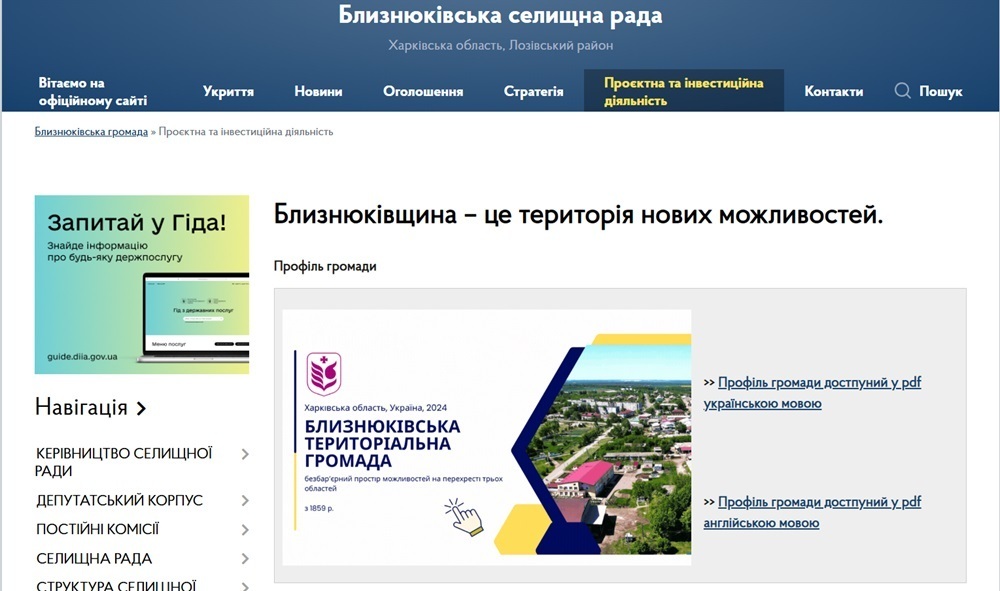Select Керівництво селищної ради navigation item
The width and height of the screenshot is (1000, 591).
tap(124, 462)
